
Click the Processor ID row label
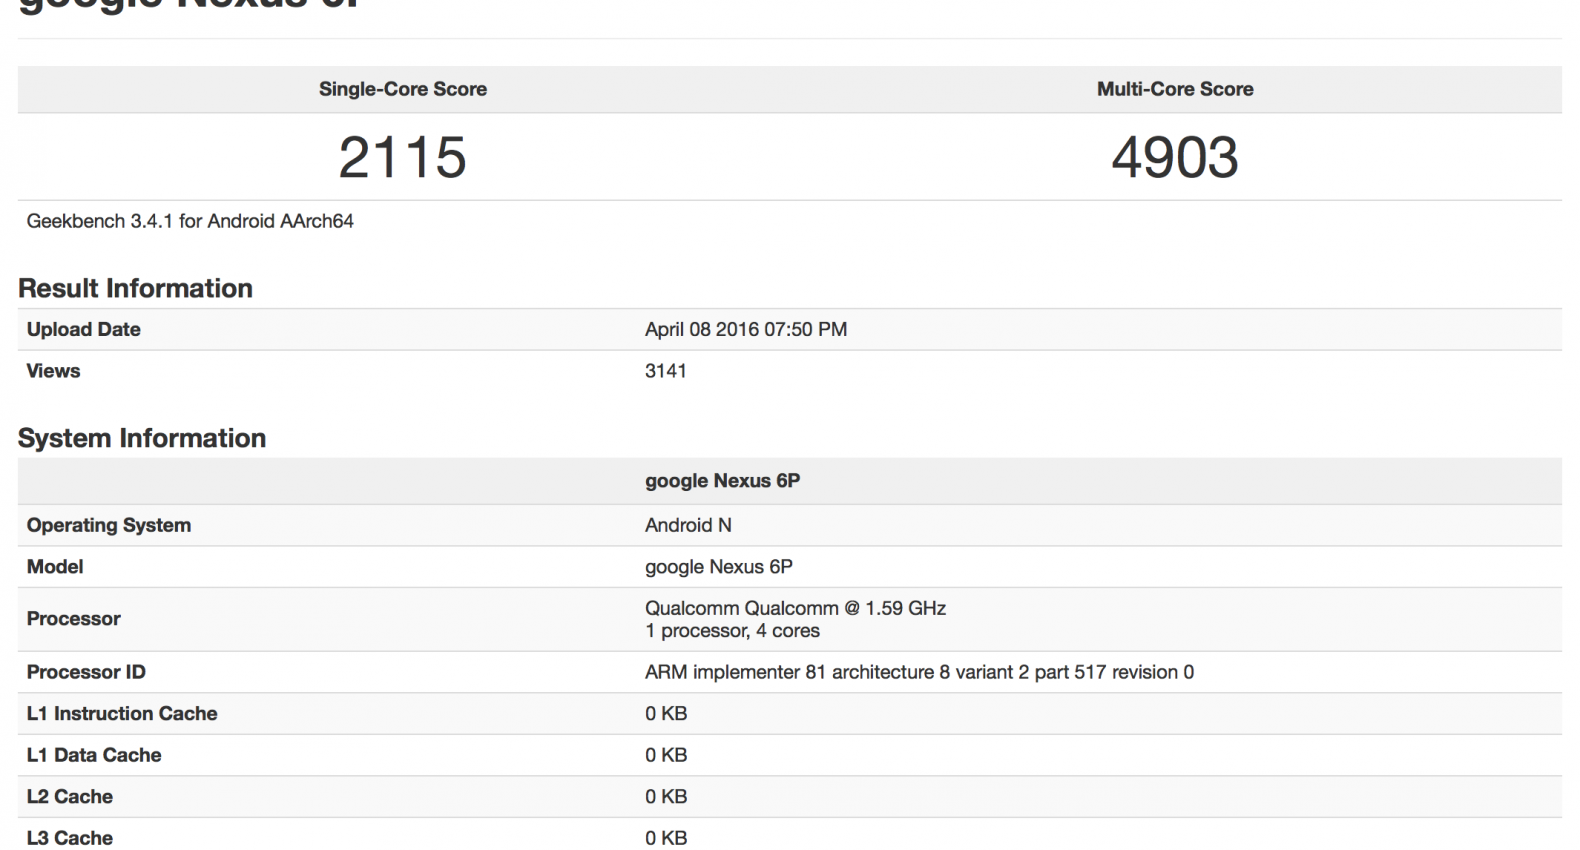click(86, 672)
